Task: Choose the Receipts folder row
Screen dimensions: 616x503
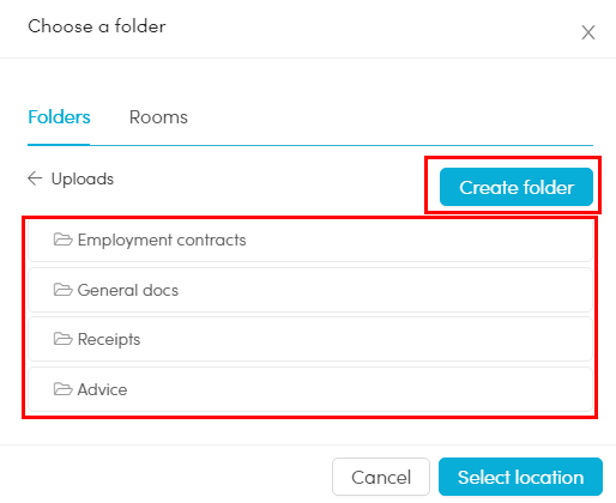Action: click(x=310, y=339)
